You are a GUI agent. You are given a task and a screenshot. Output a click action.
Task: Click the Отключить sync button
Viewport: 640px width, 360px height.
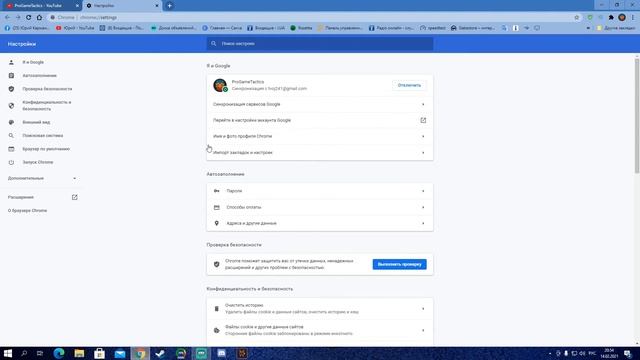point(409,85)
